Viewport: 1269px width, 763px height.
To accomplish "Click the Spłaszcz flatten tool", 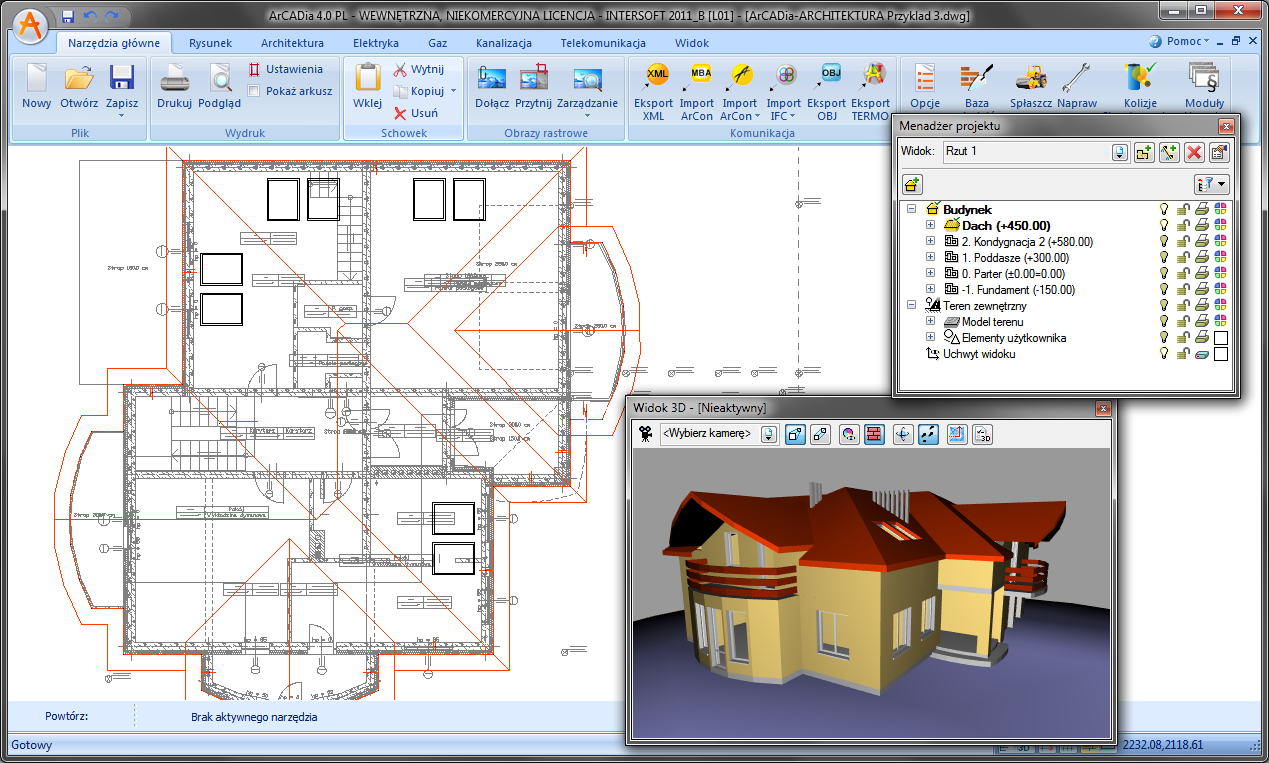I will point(1030,87).
